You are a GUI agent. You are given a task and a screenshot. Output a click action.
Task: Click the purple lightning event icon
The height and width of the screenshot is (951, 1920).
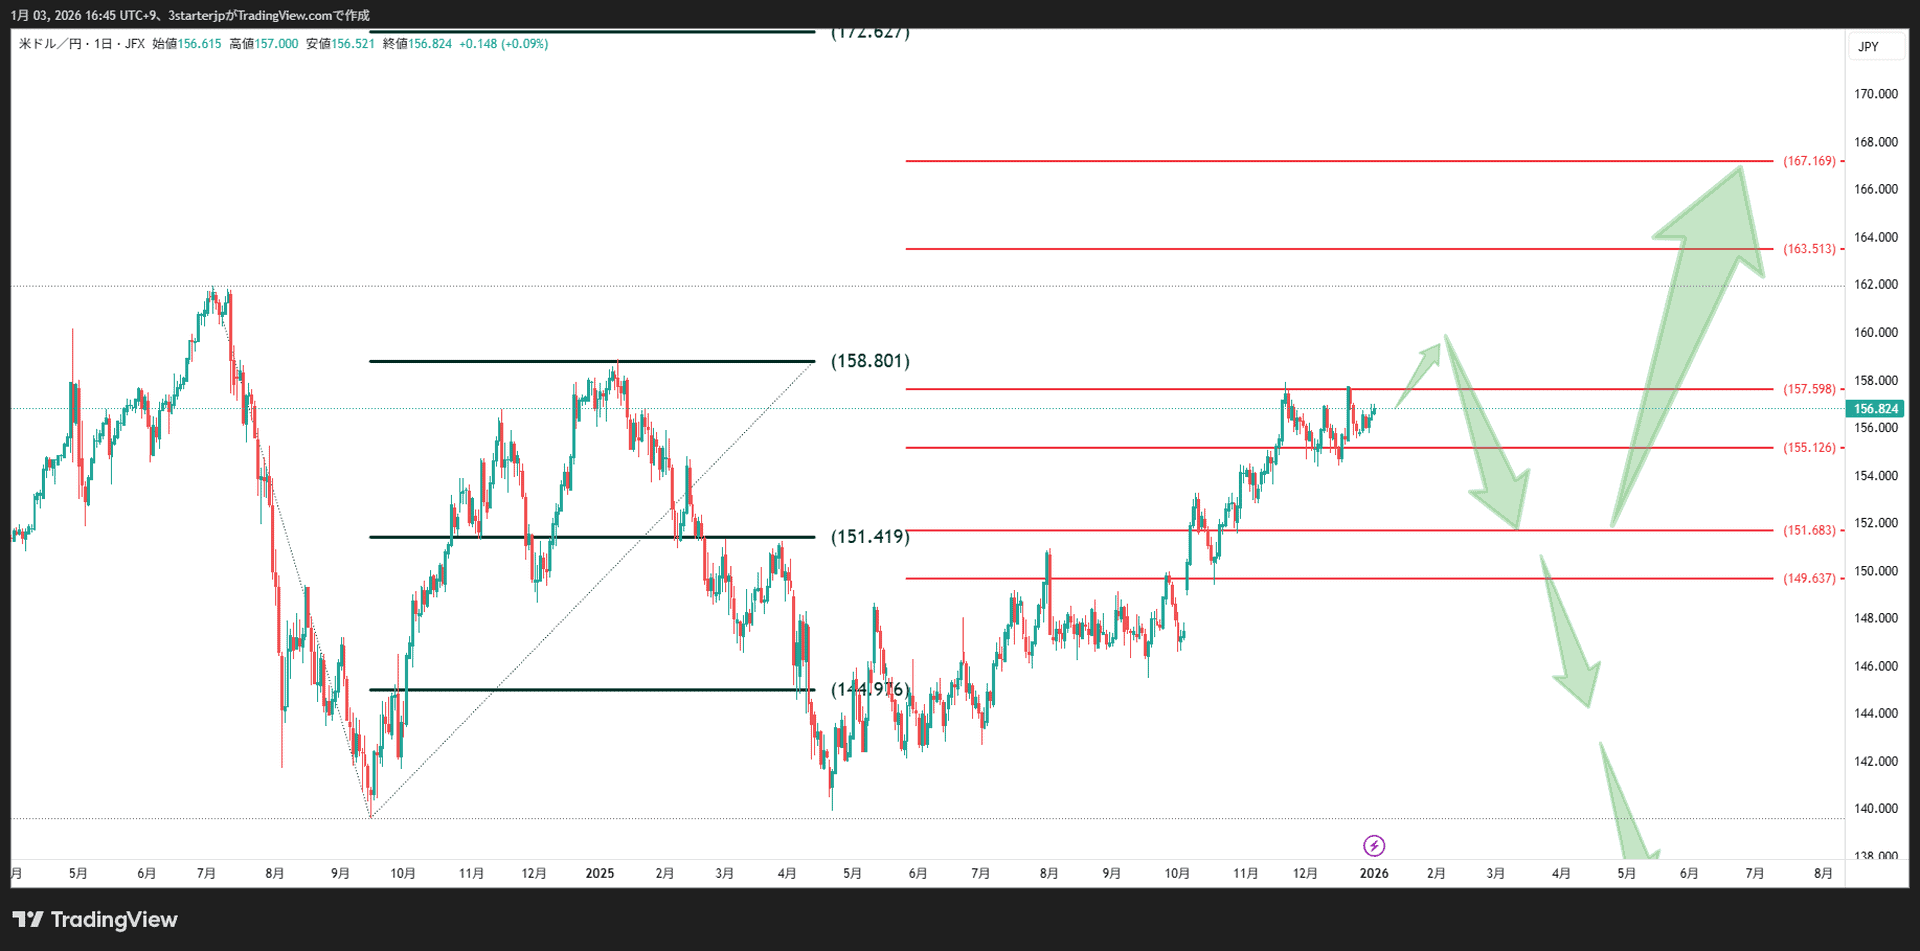tap(1374, 846)
